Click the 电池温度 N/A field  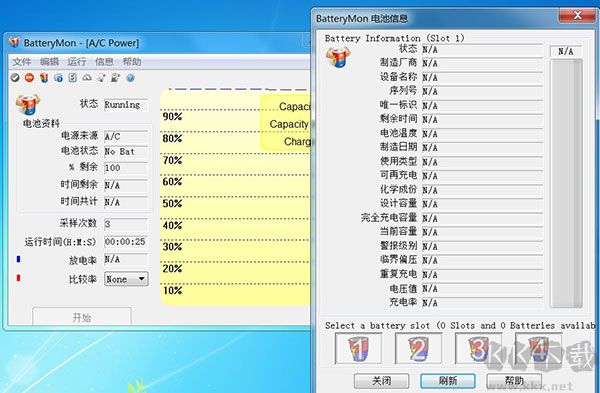point(482,134)
